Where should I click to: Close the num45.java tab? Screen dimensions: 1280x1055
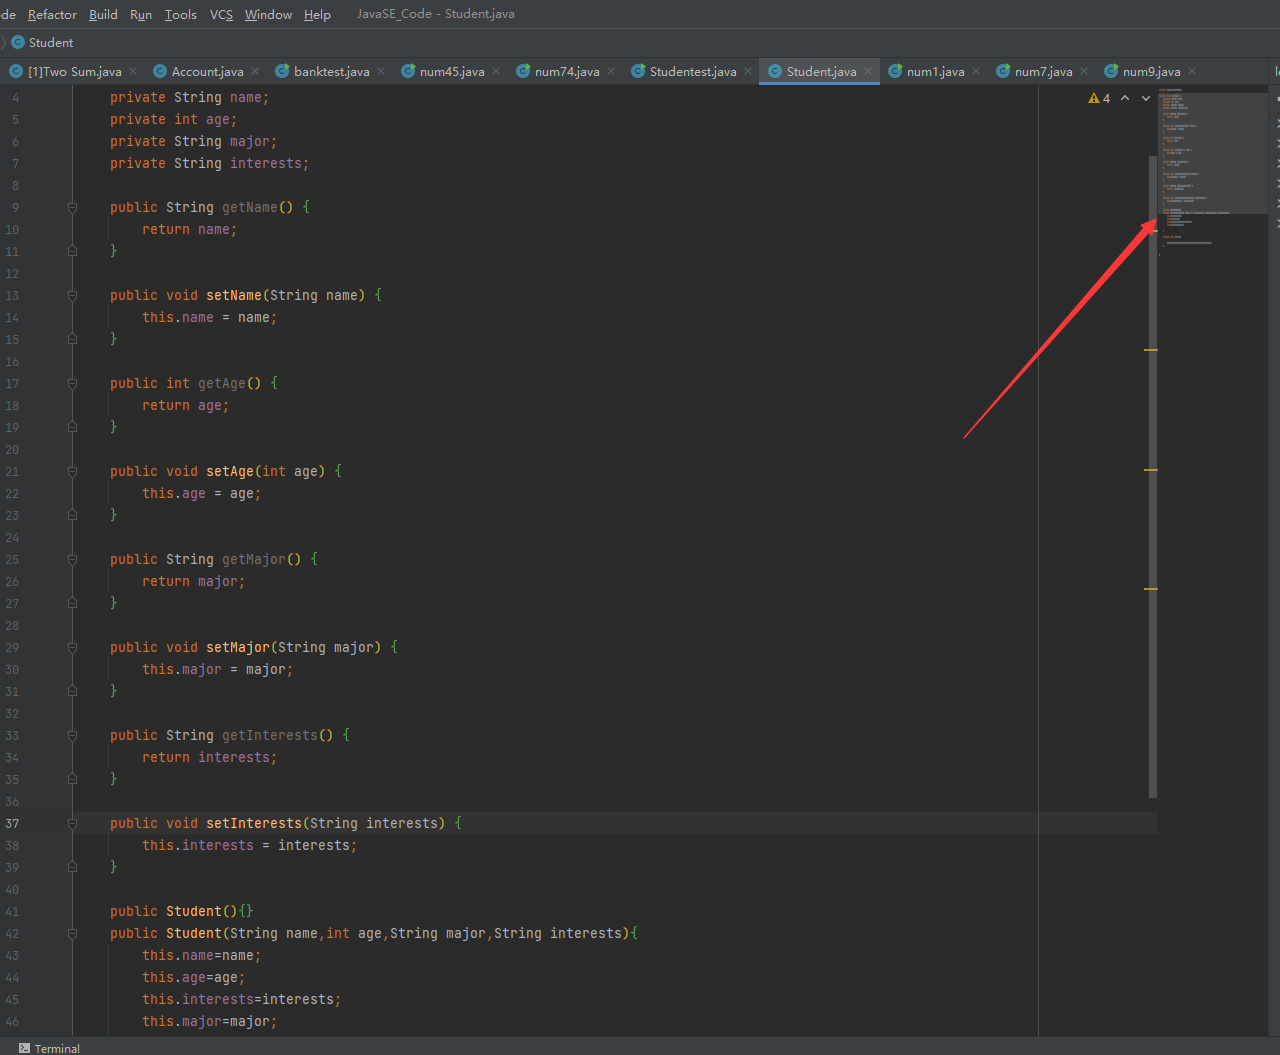coord(496,71)
